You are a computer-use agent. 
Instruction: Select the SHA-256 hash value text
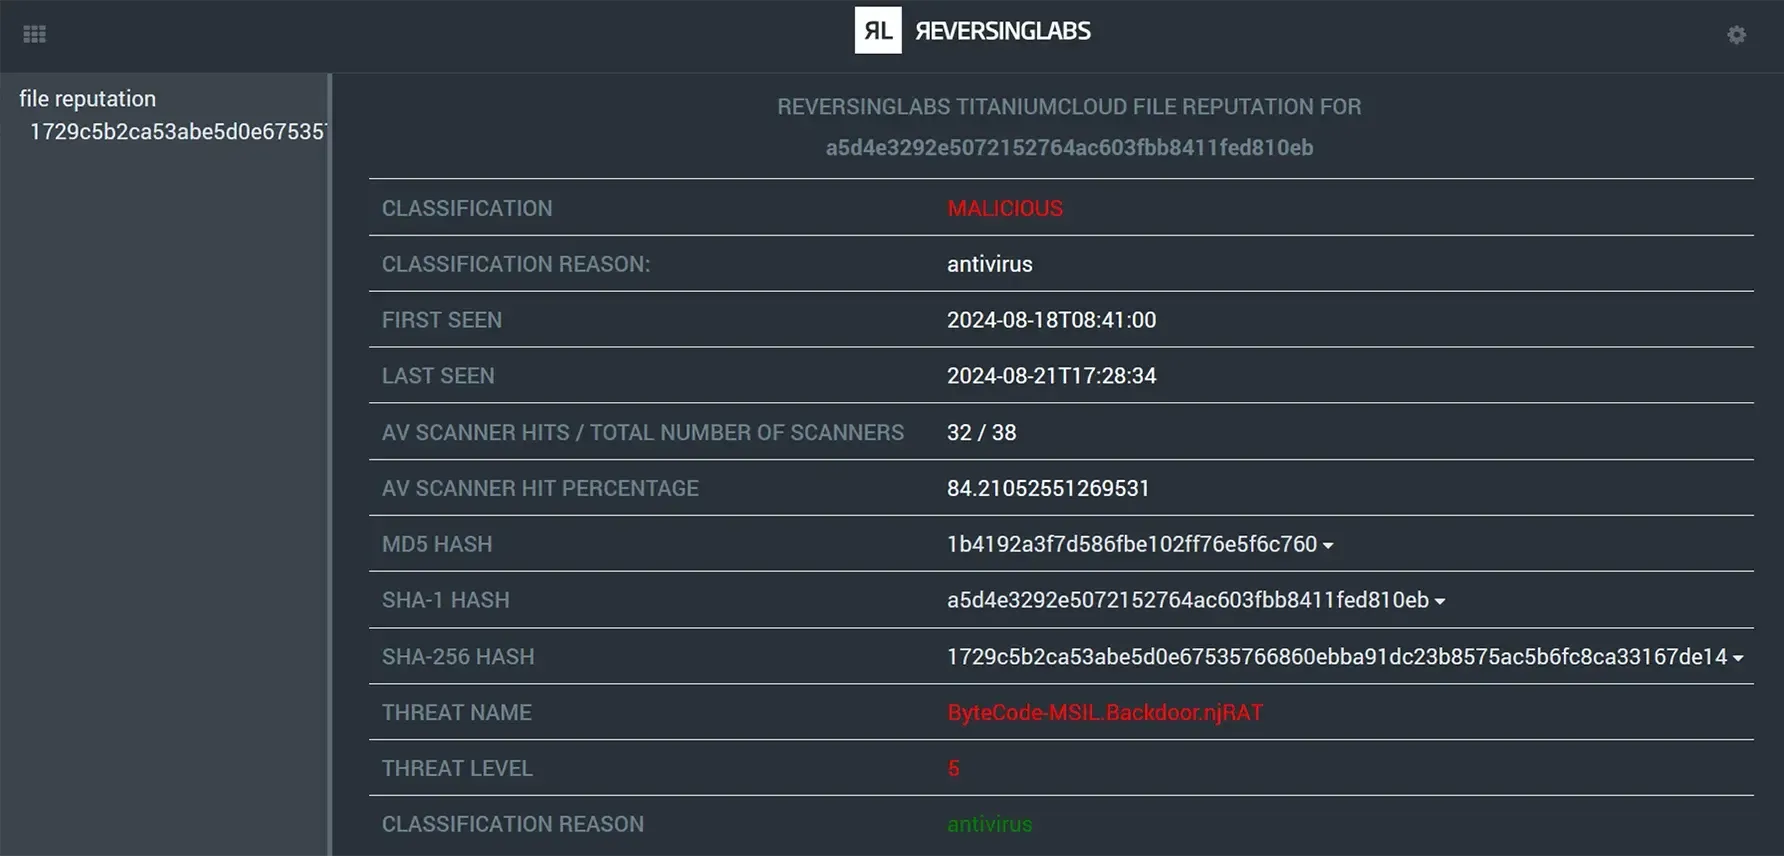tap(1337, 657)
